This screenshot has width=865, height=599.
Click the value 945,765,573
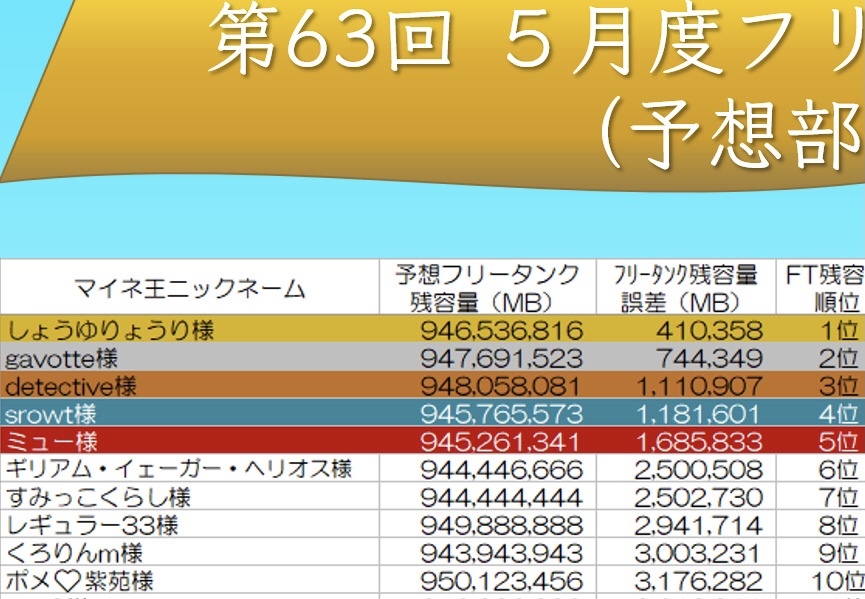point(501,414)
